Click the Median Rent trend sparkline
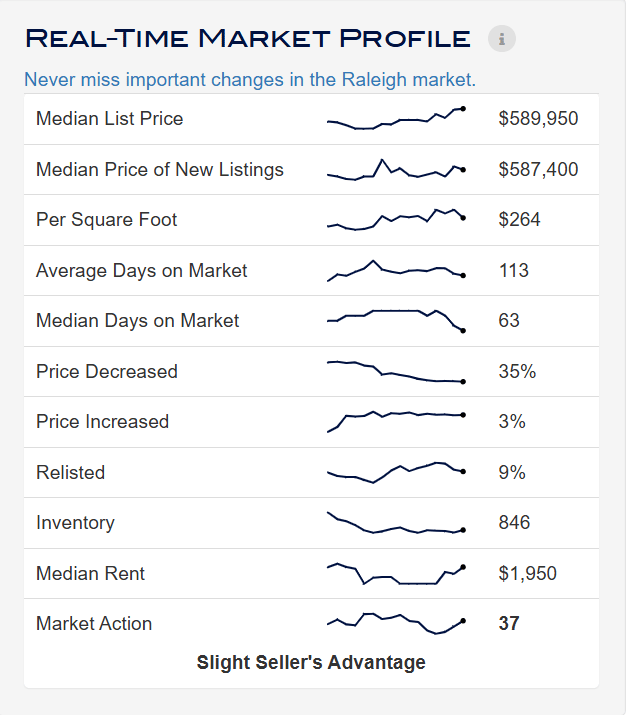The image size is (626, 715). click(396, 574)
